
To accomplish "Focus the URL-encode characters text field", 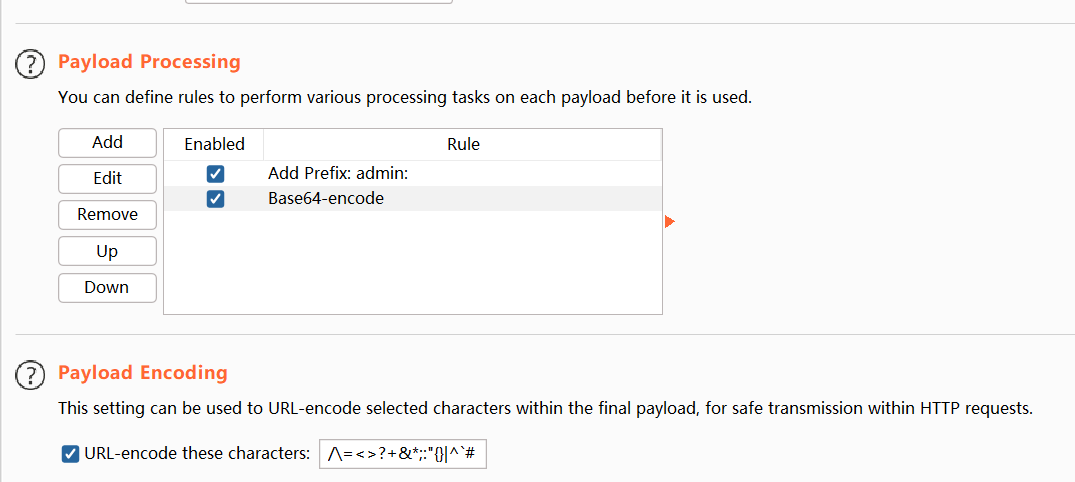I will pyautogui.click(x=403, y=455).
